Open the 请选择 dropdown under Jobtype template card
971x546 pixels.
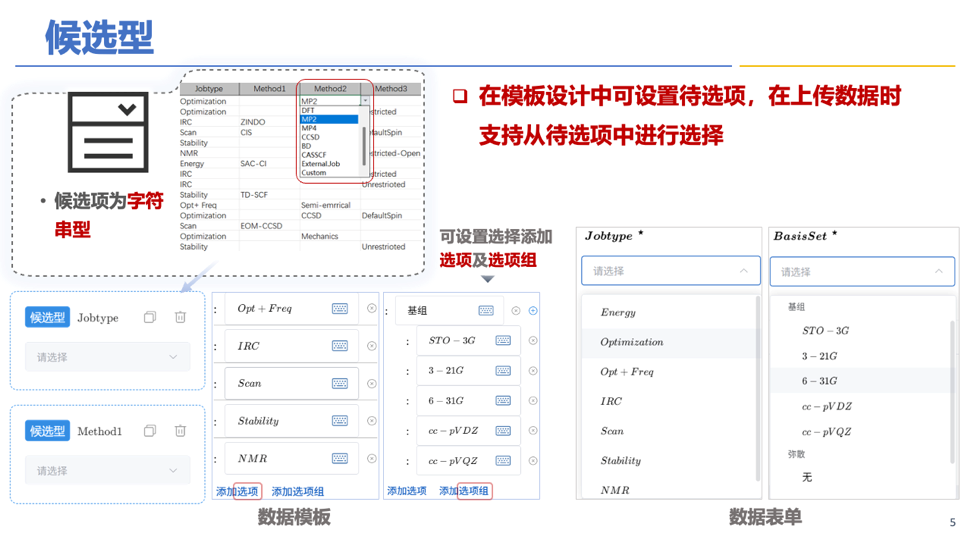[107, 357]
